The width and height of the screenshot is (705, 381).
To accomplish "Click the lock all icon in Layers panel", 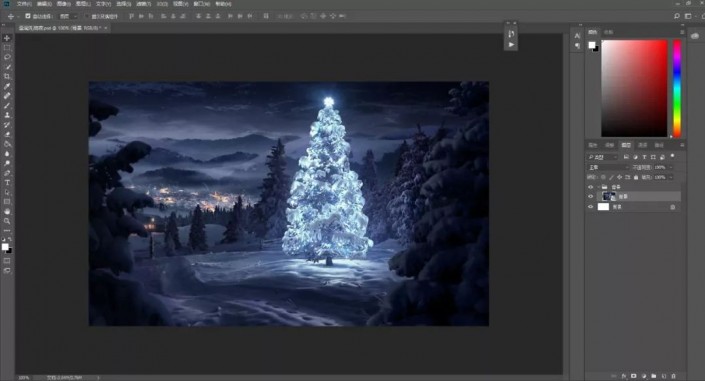I will pyautogui.click(x=636, y=177).
